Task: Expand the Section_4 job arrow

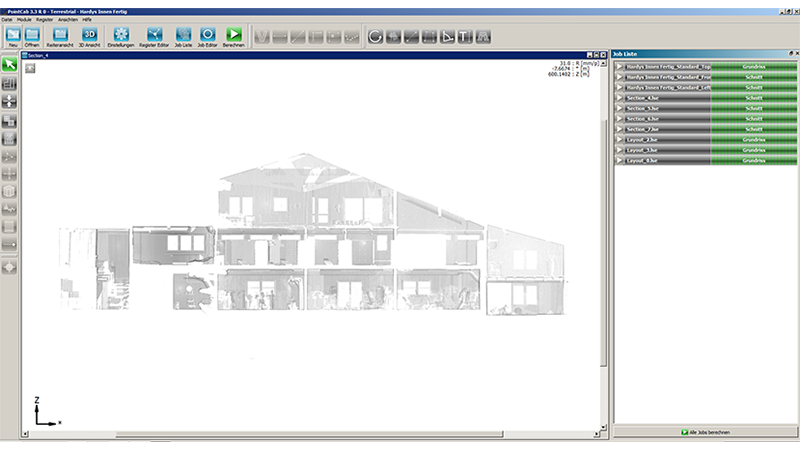Action: pyautogui.click(x=619, y=98)
